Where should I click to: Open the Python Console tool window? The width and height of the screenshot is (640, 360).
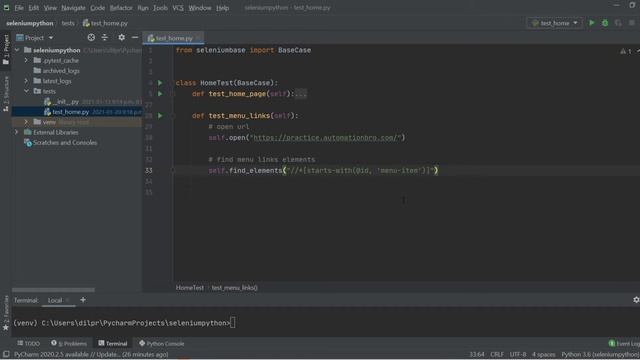click(162, 344)
